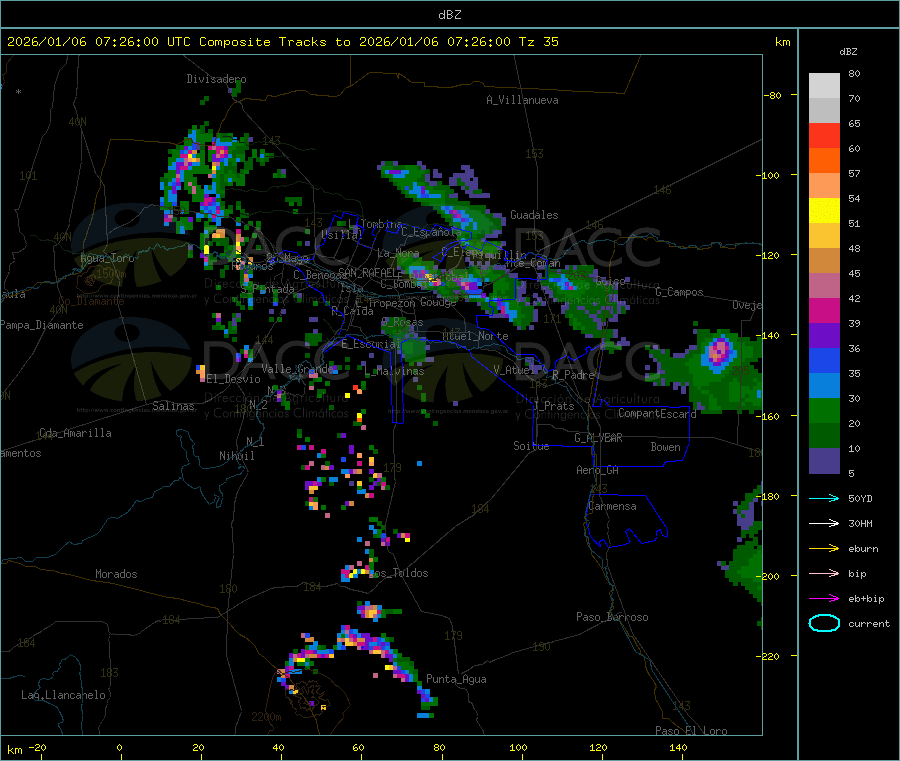
Task: Click the 'Punta_Agua' map label
Action: (x=456, y=679)
